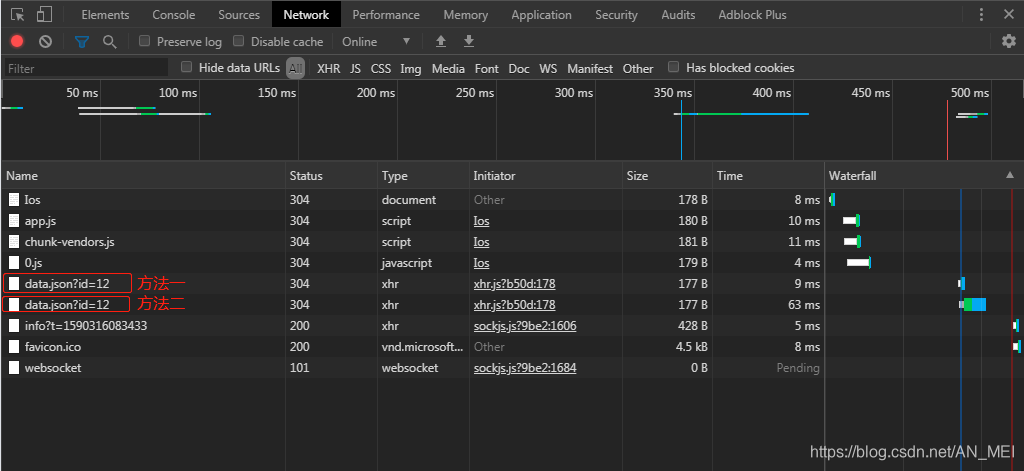Click file icon of Ios document row
Viewport: 1024px width, 471px height.
click(x=14, y=200)
